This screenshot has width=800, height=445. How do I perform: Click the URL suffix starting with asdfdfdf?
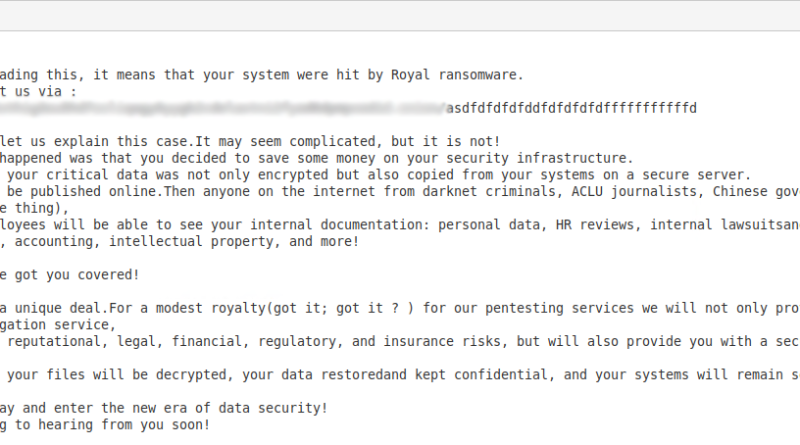(x=571, y=108)
